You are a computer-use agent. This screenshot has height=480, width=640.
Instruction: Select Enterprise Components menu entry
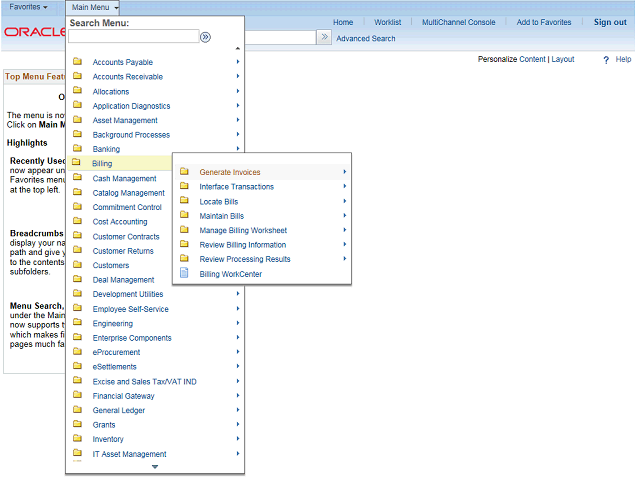(x=132, y=338)
